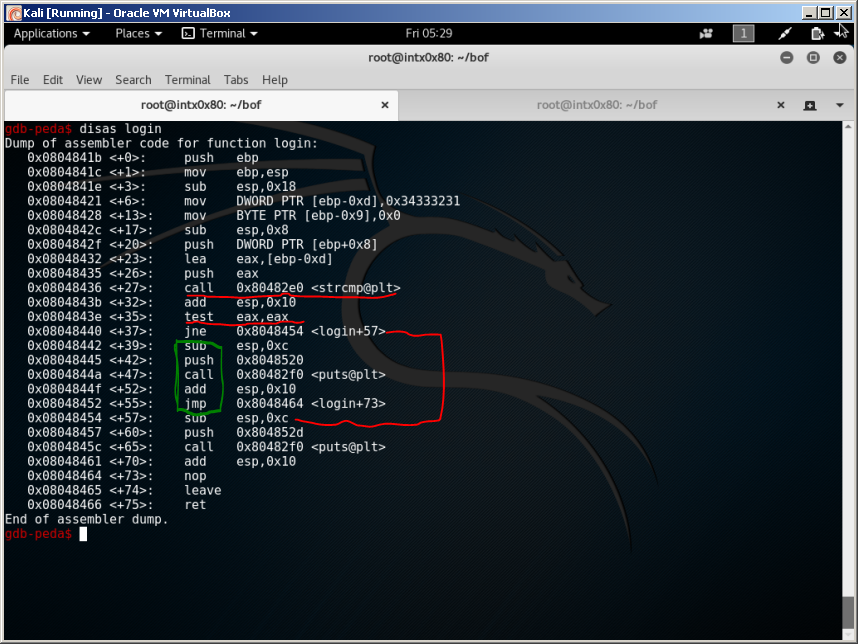
Task: Open the Places menu
Action: pyautogui.click(x=138, y=33)
